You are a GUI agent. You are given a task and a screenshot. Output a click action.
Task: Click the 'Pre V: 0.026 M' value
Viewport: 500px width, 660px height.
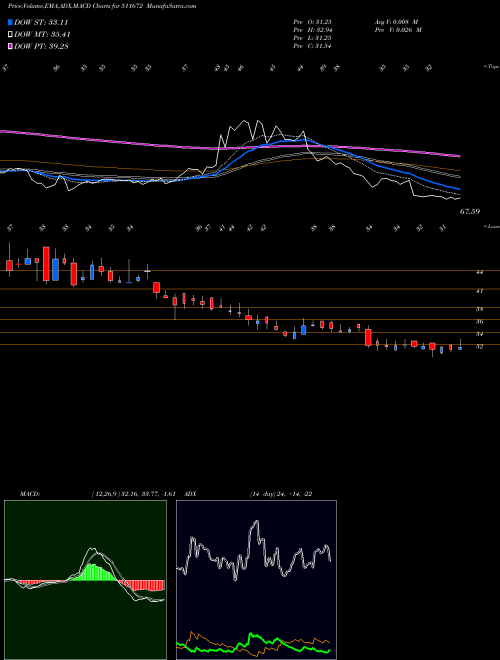pos(398,30)
